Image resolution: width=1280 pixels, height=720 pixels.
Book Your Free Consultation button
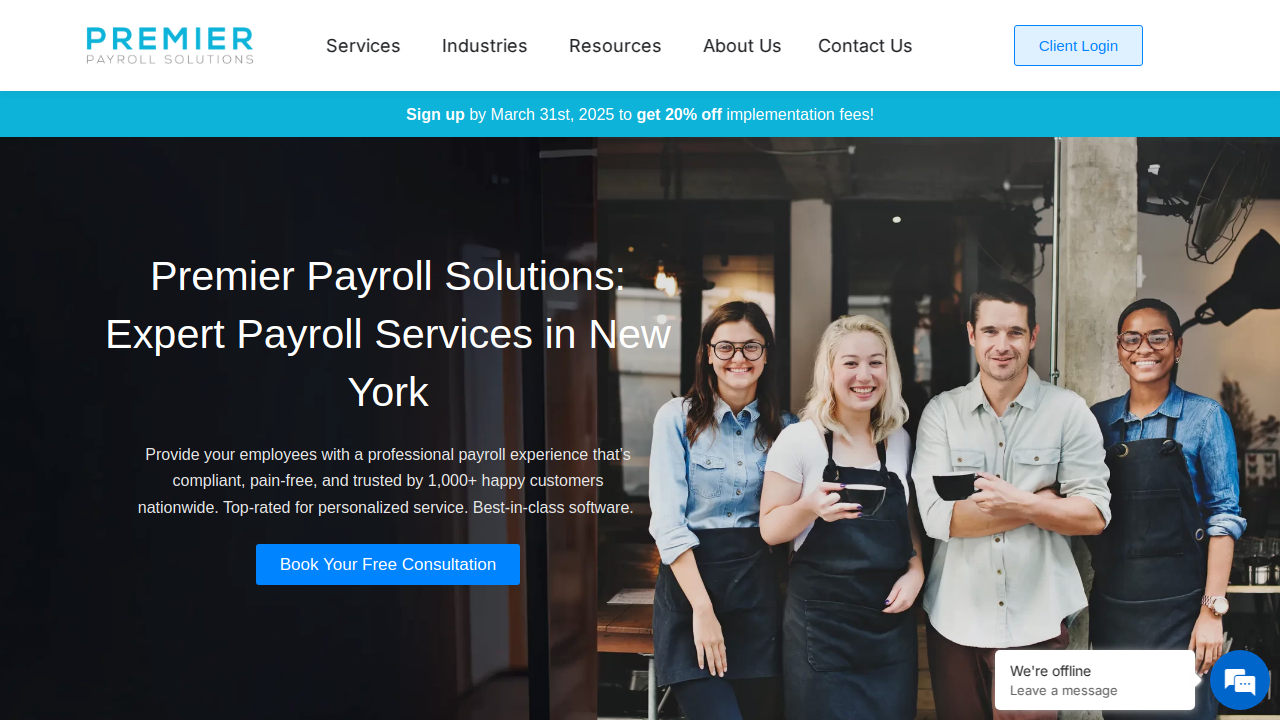(x=388, y=564)
